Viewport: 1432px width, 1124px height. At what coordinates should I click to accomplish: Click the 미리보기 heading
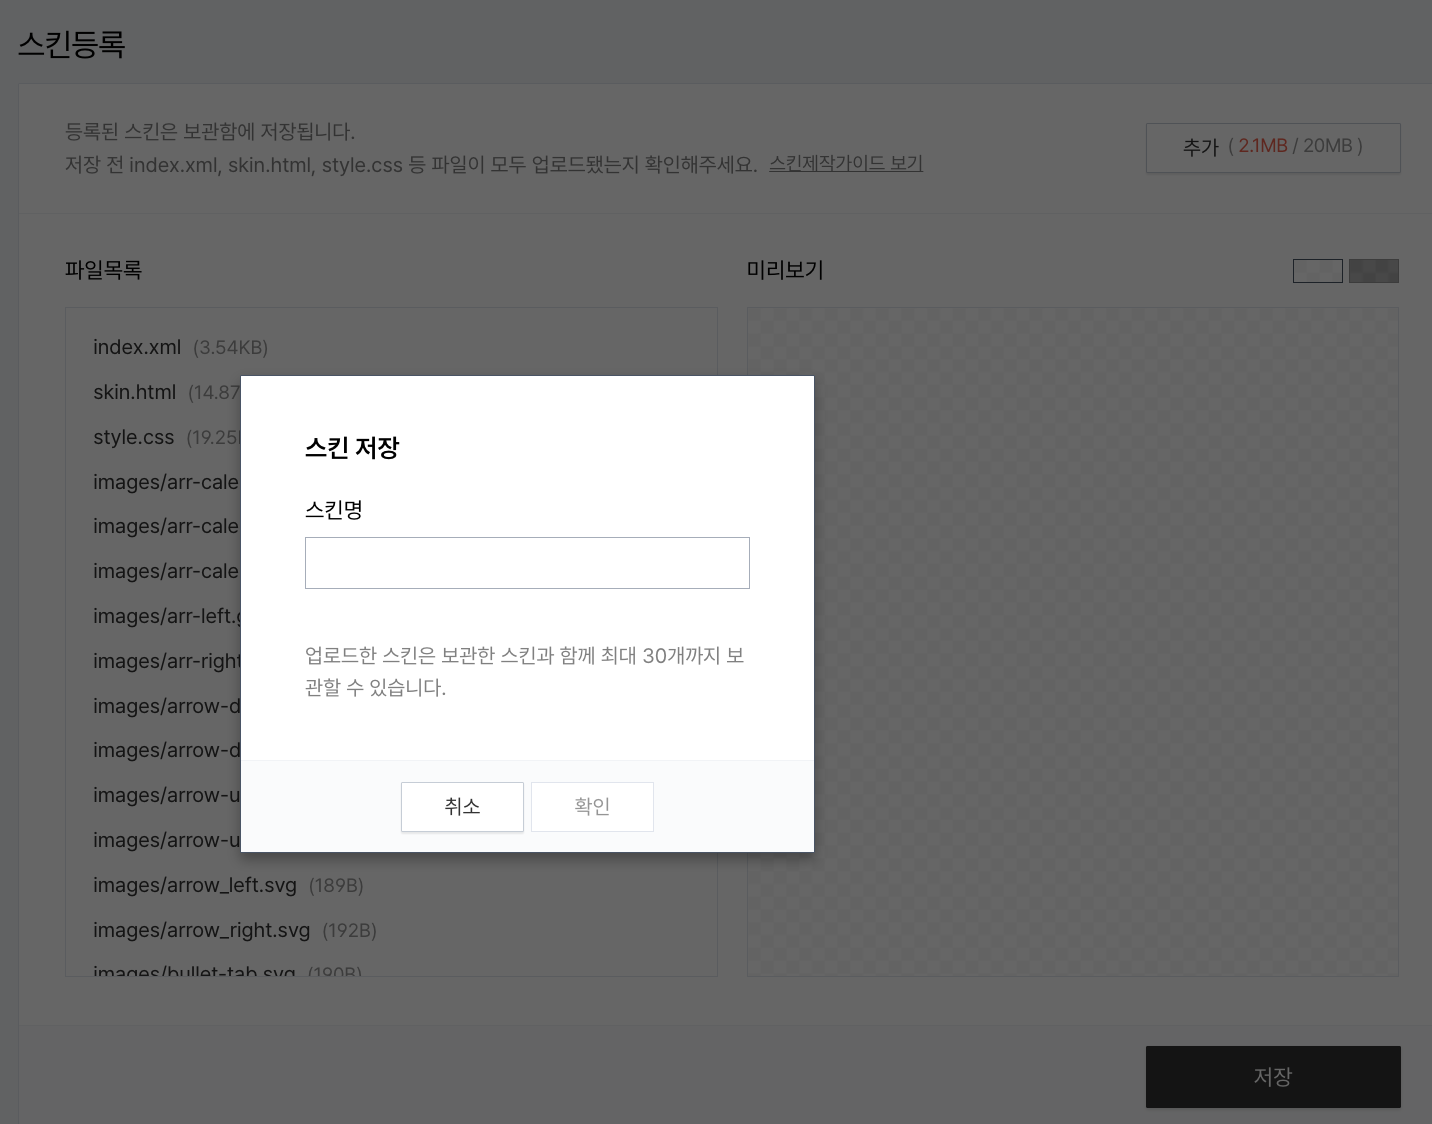pyautogui.click(x=785, y=270)
